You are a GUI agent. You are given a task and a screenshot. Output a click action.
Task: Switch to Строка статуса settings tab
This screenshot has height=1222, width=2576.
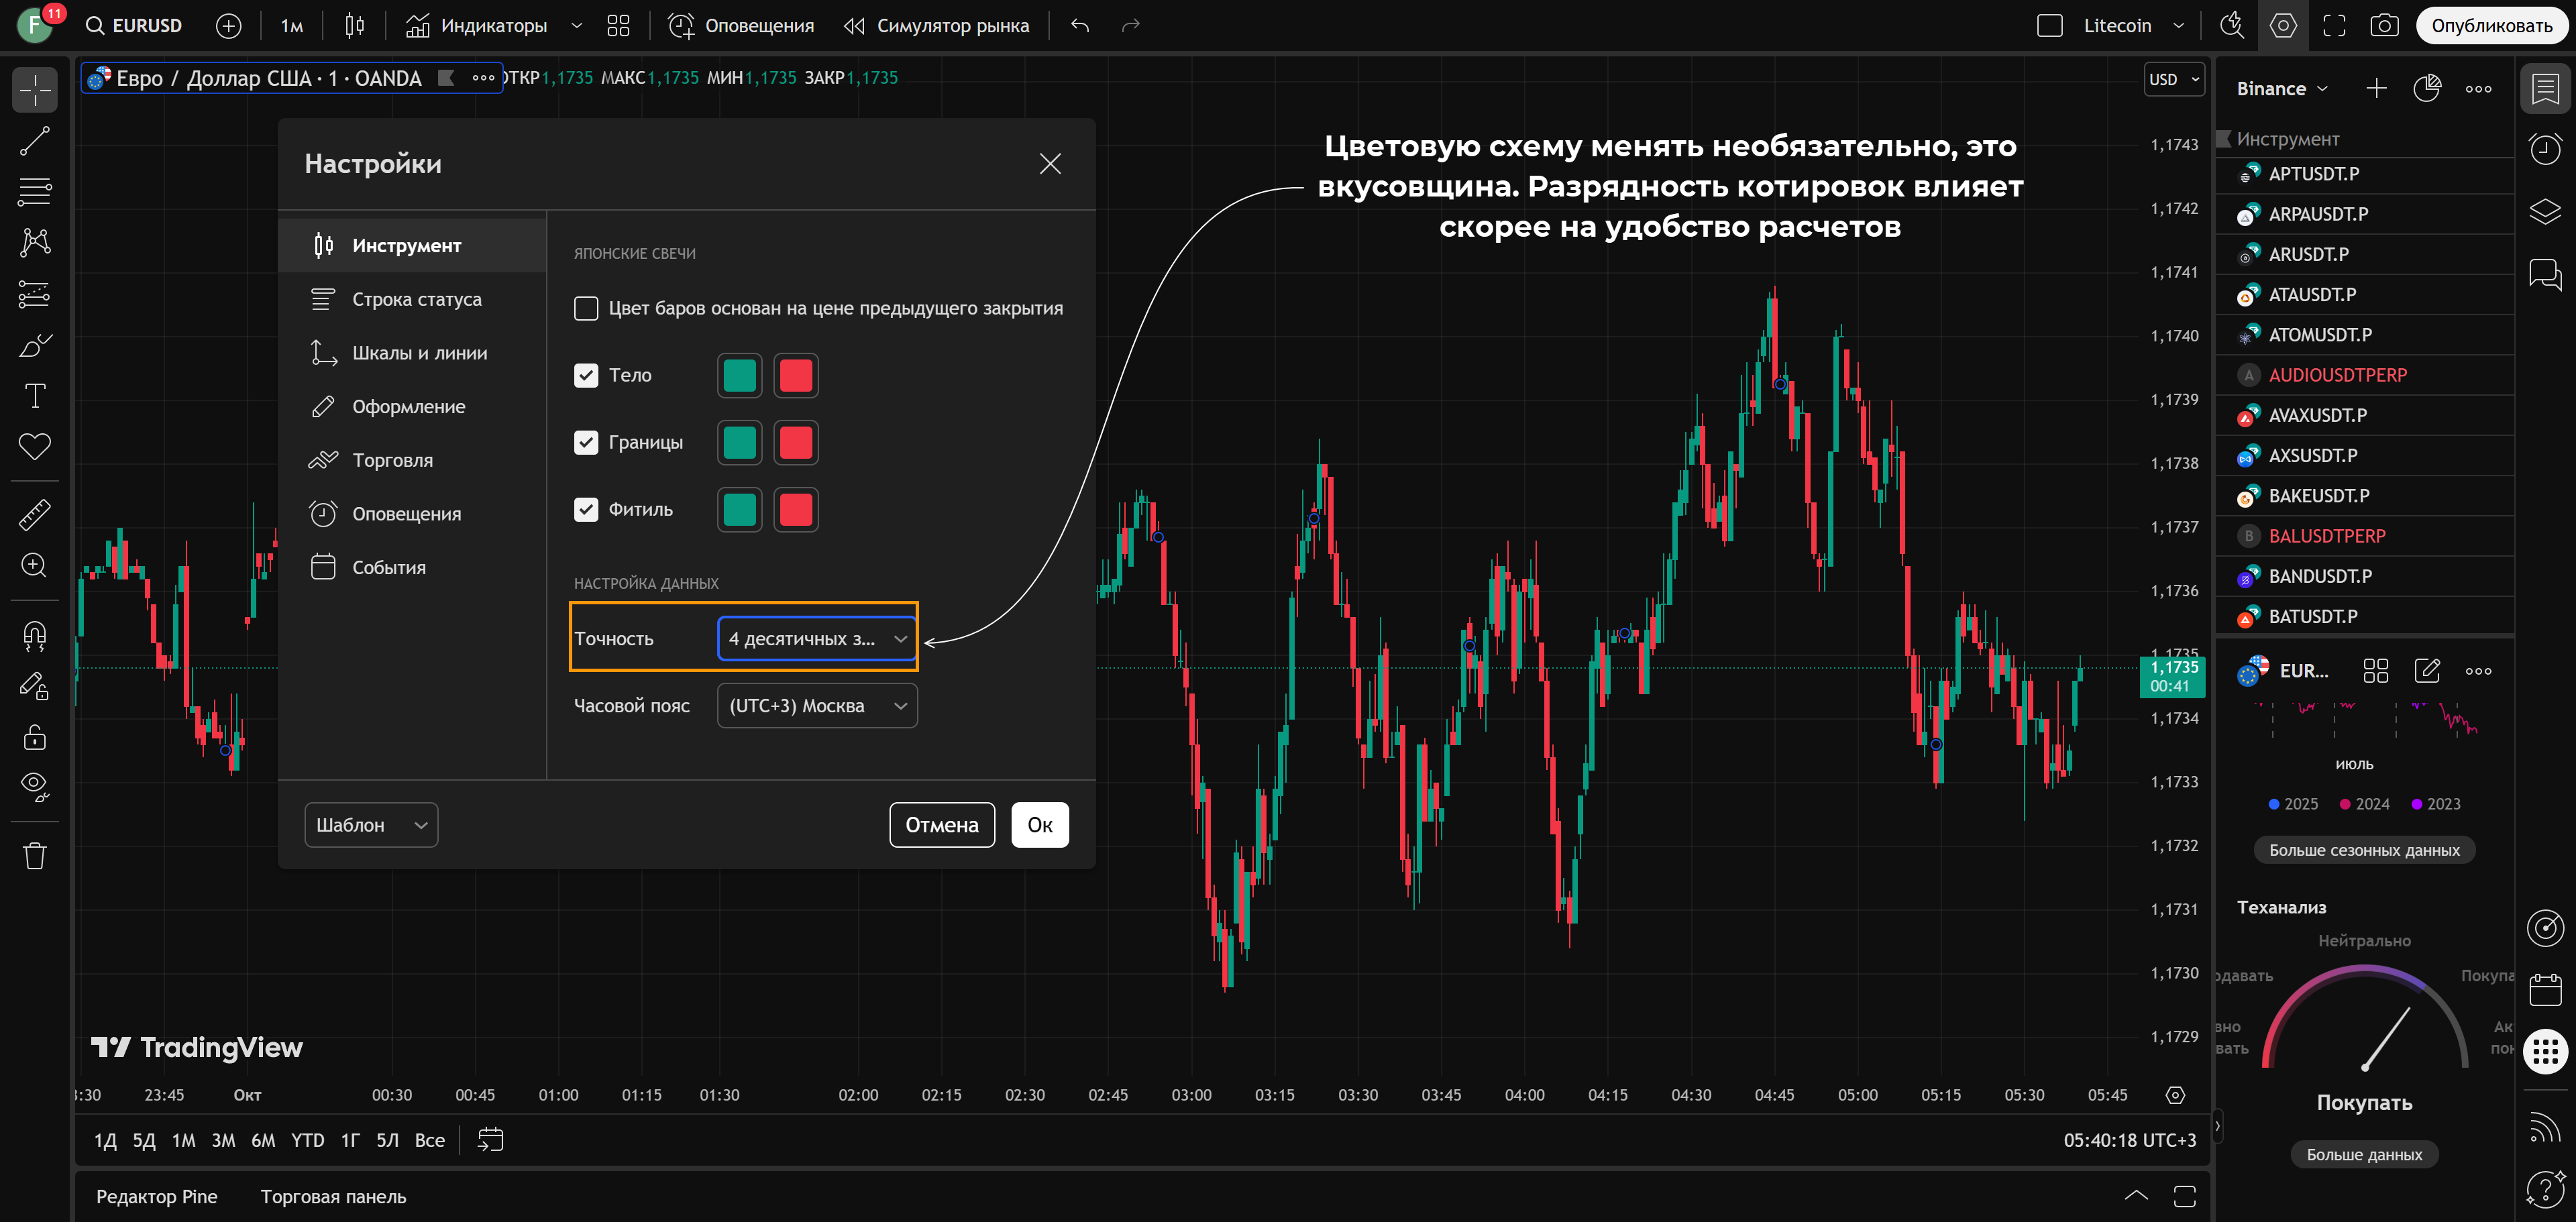click(x=416, y=299)
